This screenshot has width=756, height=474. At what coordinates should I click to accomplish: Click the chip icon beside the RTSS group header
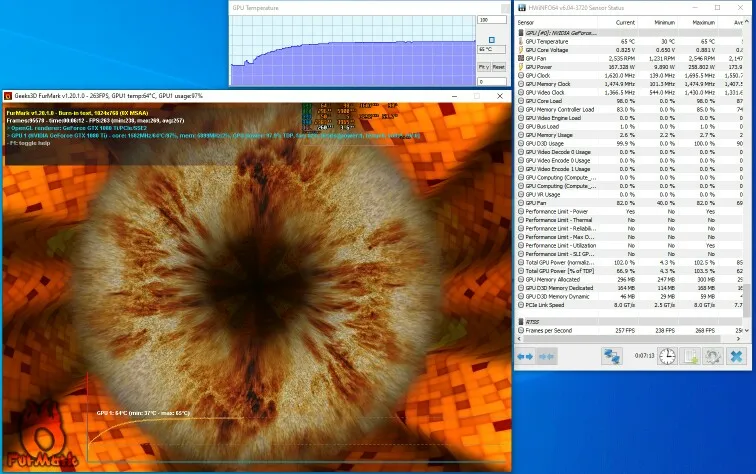click(x=521, y=322)
